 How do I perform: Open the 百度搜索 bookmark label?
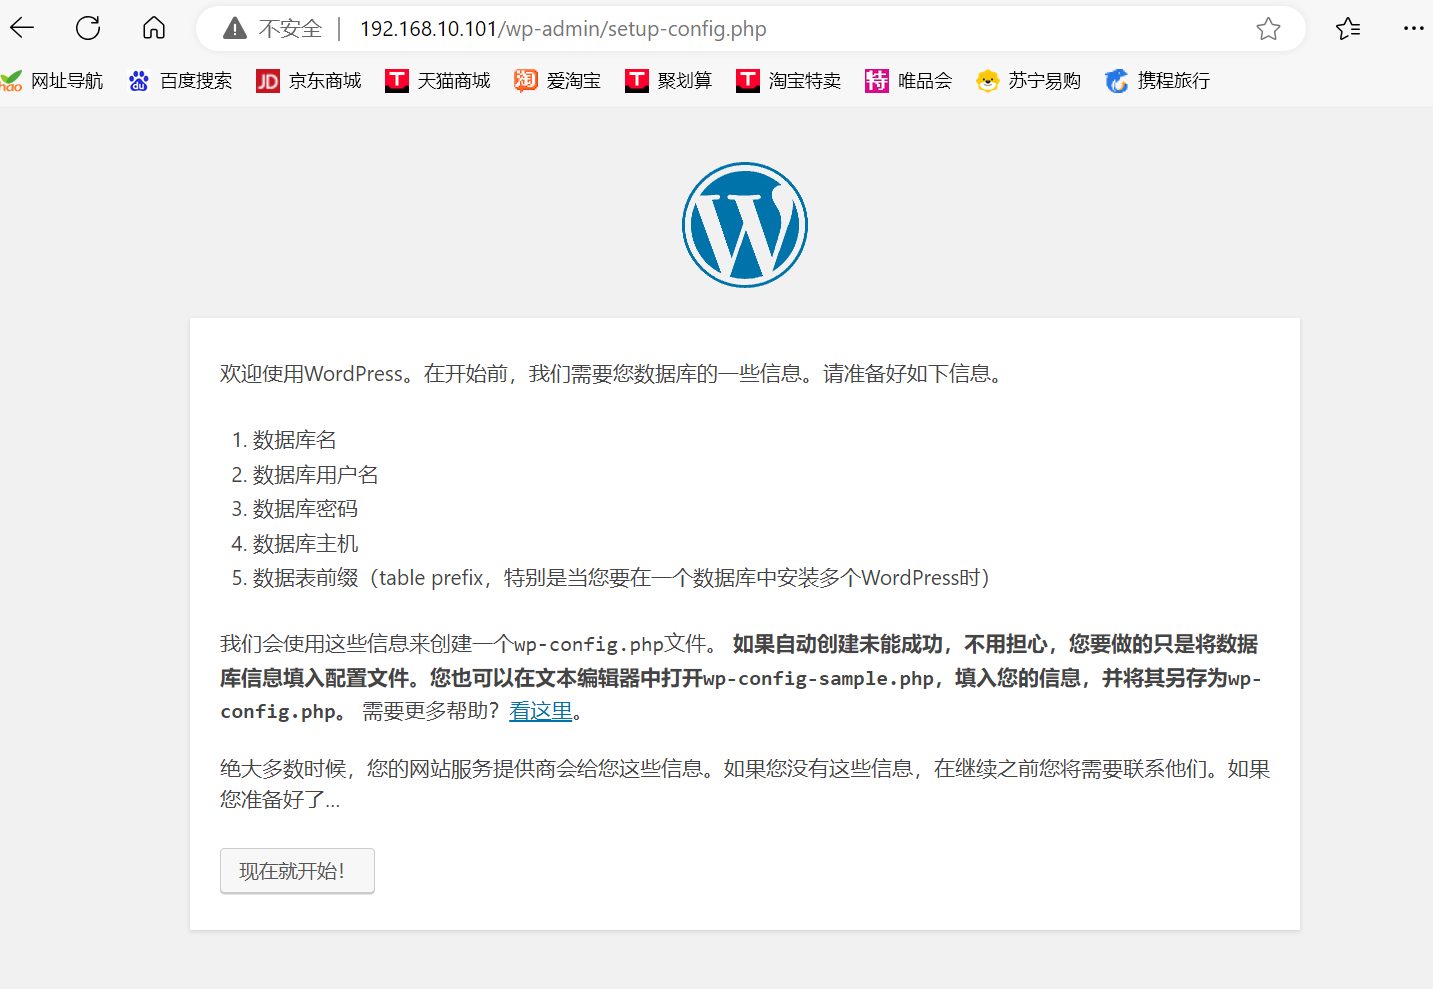(x=196, y=81)
